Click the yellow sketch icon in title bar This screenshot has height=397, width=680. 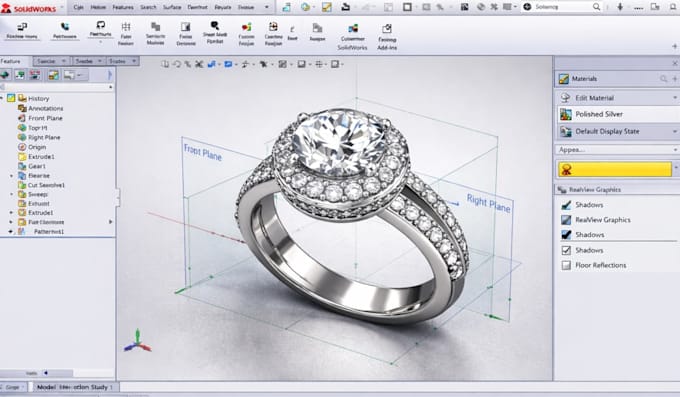point(326,7)
